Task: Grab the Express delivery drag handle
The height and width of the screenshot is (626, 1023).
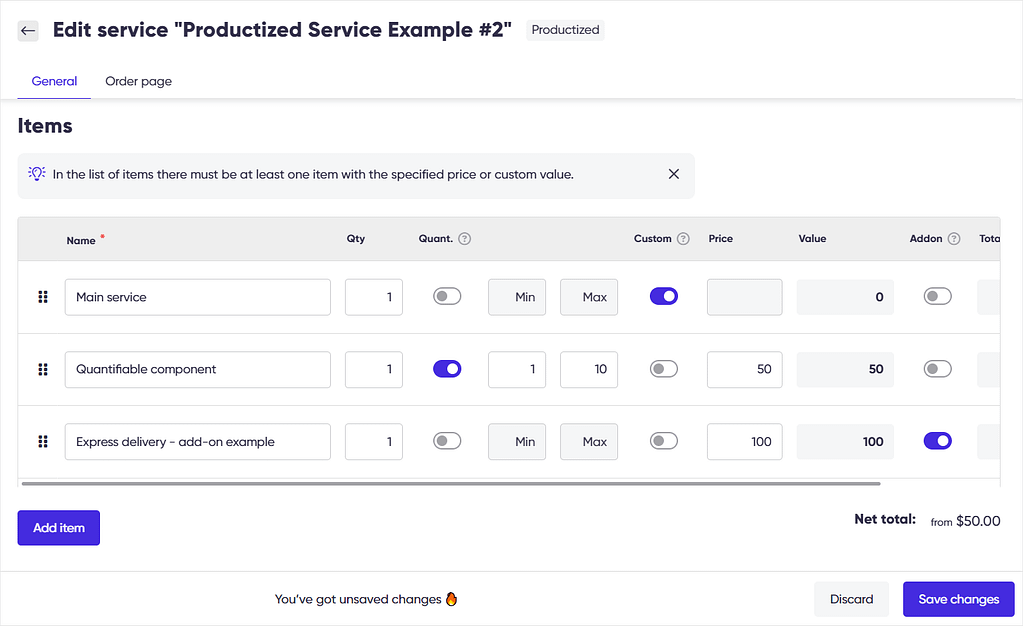Action: [43, 442]
